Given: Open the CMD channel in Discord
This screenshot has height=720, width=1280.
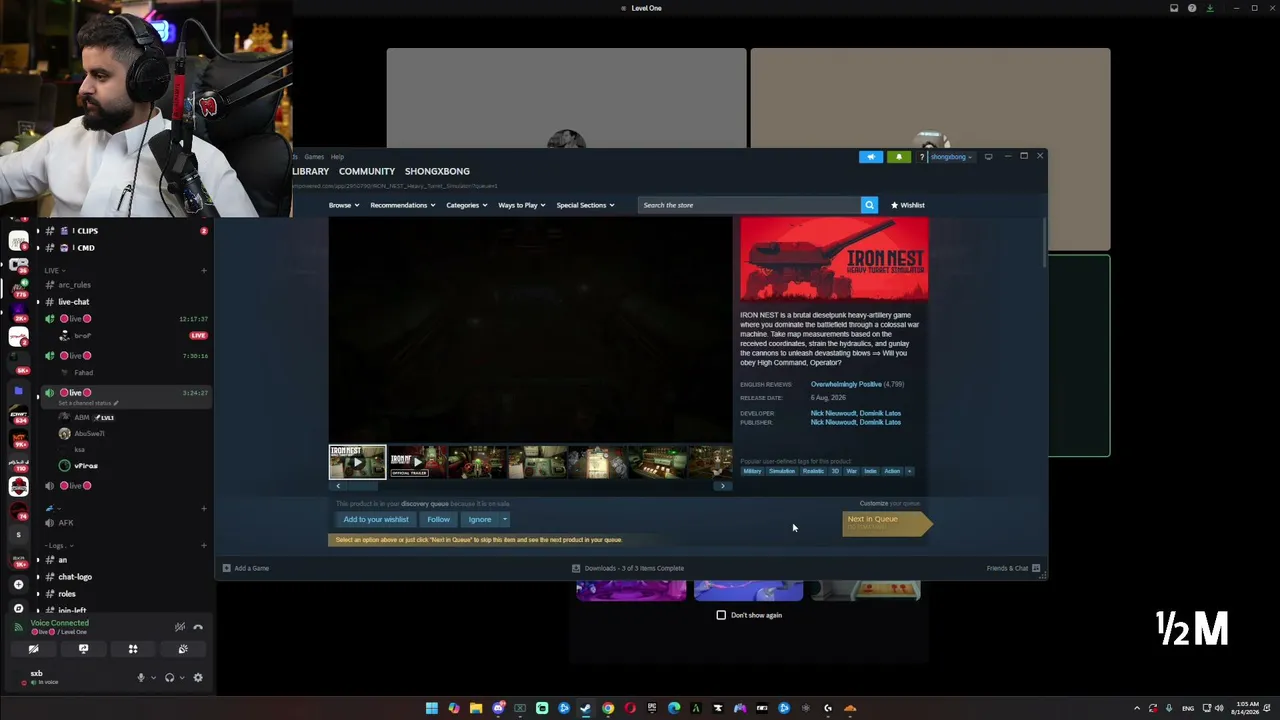Looking at the screenshot, I should click(x=84, y=248).
